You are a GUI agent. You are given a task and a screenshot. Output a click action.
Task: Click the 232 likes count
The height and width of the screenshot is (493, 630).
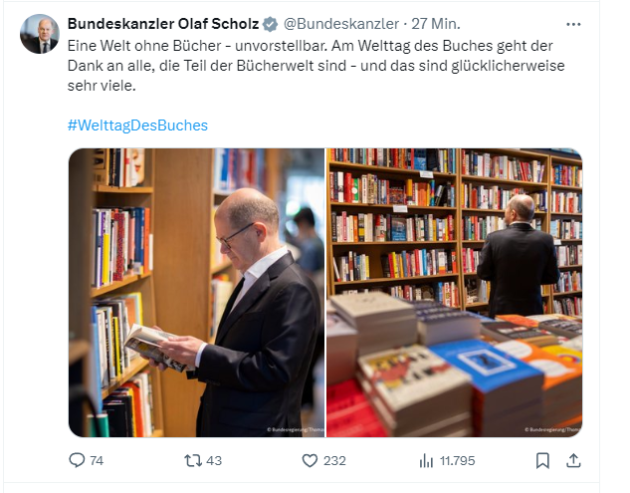point(335,460)
